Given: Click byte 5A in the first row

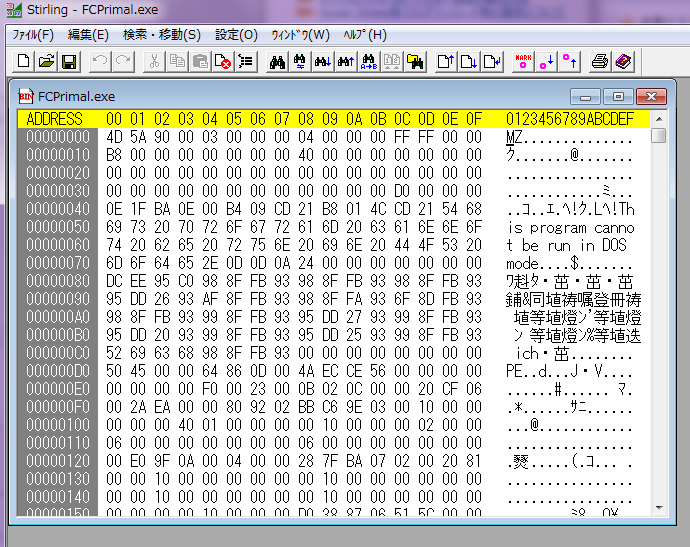Looking at the screenshot, I should [x=138, y=137].
